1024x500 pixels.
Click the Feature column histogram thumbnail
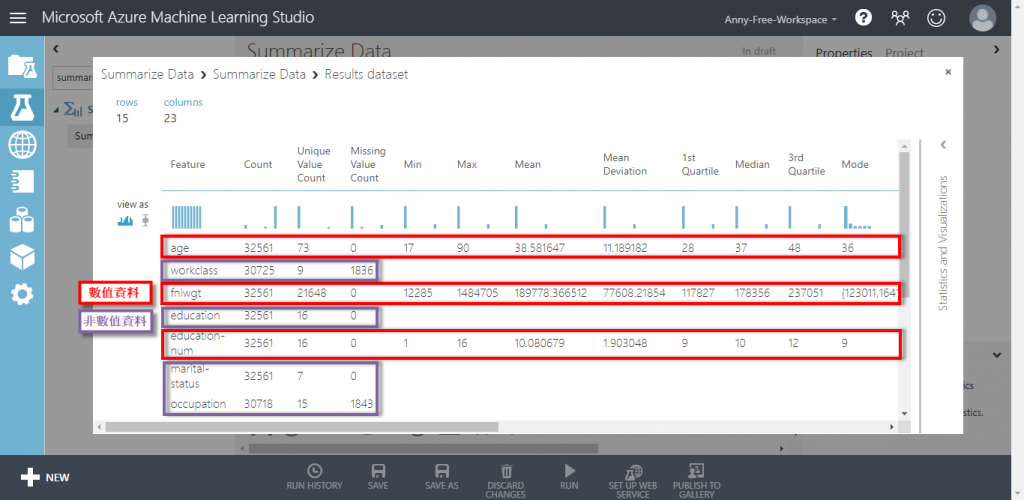pos(187,217)
